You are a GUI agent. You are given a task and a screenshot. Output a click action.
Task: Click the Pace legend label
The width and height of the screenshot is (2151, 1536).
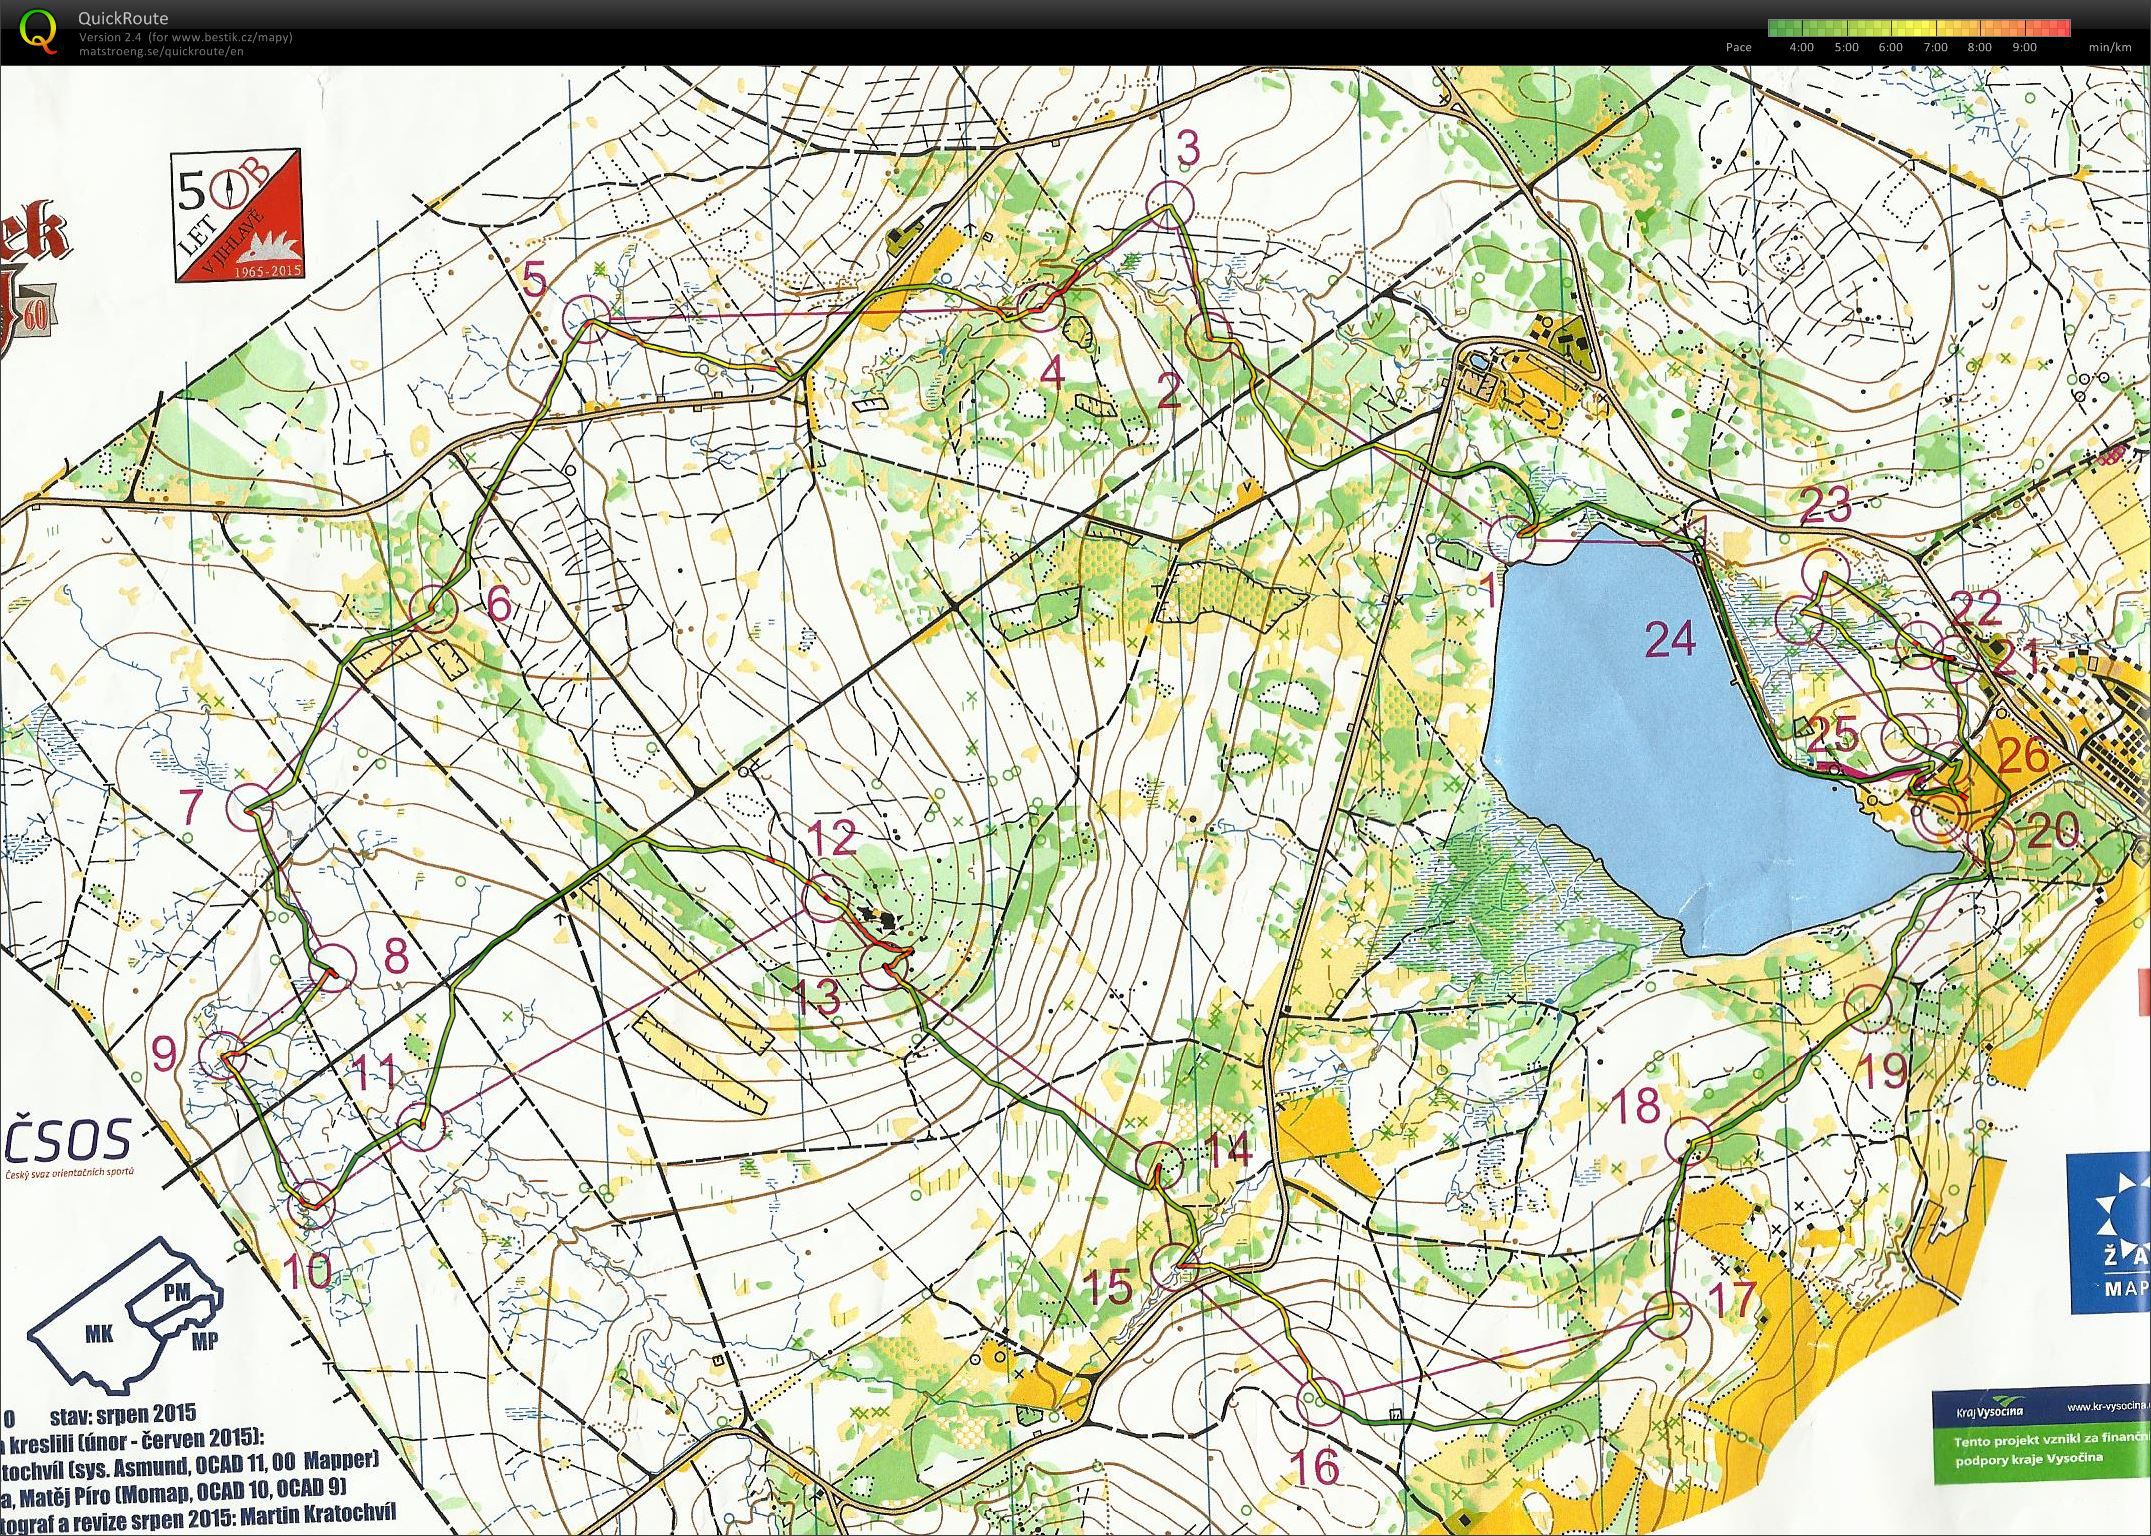coord(1738,47)
